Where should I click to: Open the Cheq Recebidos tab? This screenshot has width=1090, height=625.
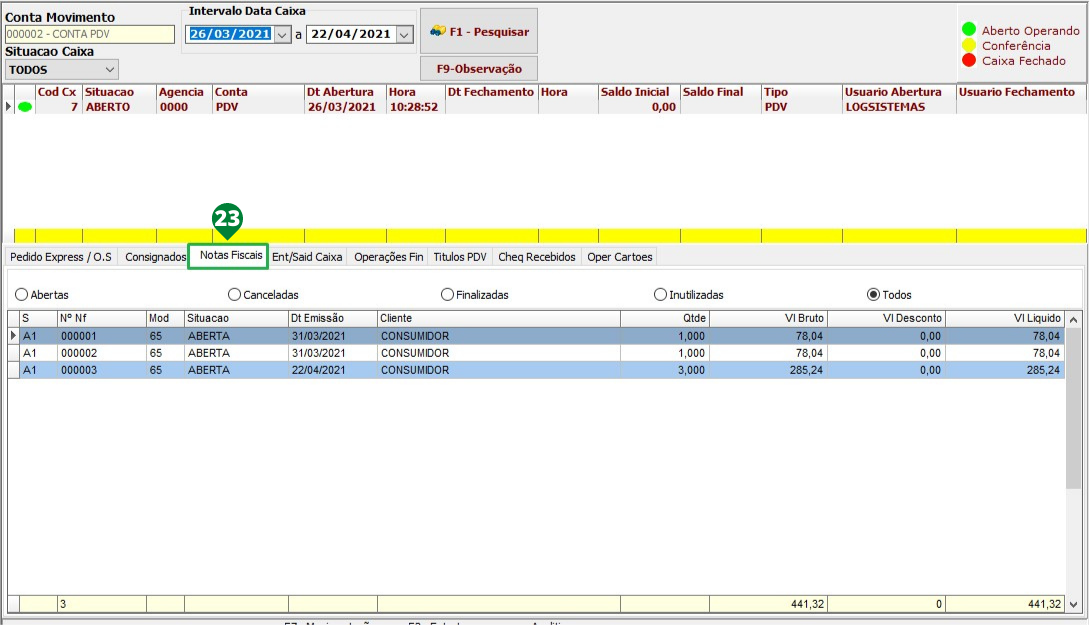tap(537, 257)
